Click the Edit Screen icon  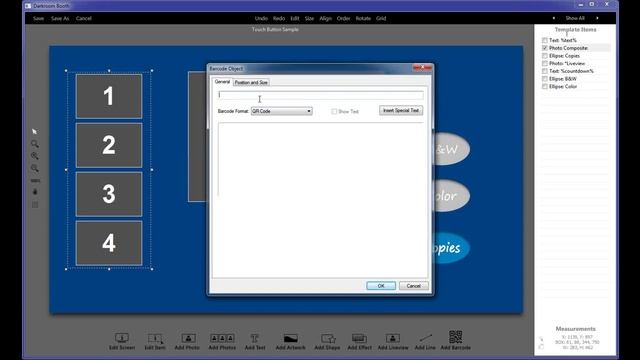pos(122,338)
